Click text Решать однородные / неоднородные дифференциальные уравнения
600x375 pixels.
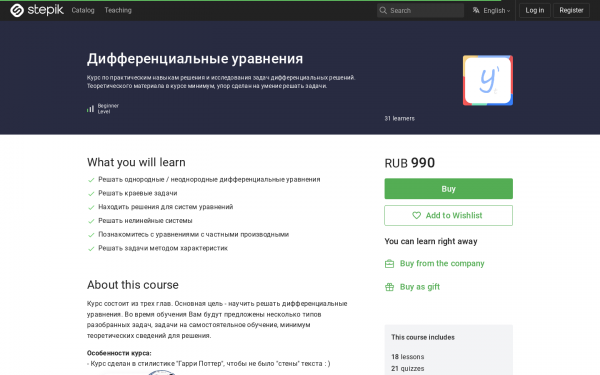209,179
